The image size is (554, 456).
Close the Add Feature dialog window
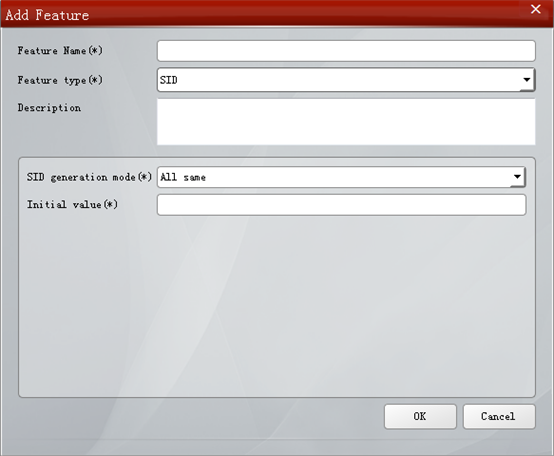536,9
